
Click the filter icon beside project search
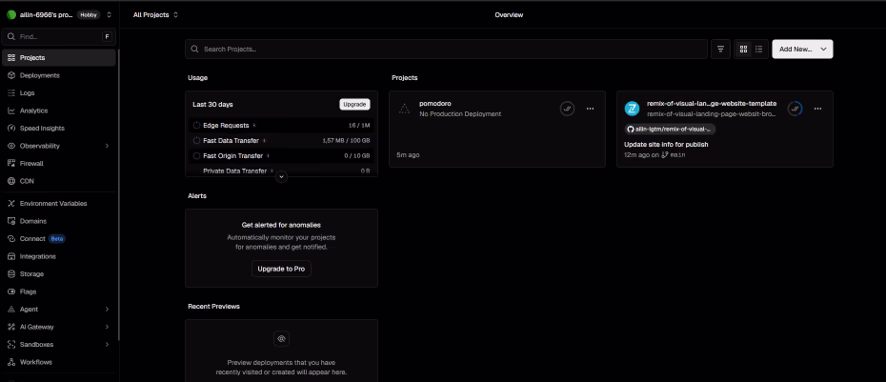pos(720,49)
